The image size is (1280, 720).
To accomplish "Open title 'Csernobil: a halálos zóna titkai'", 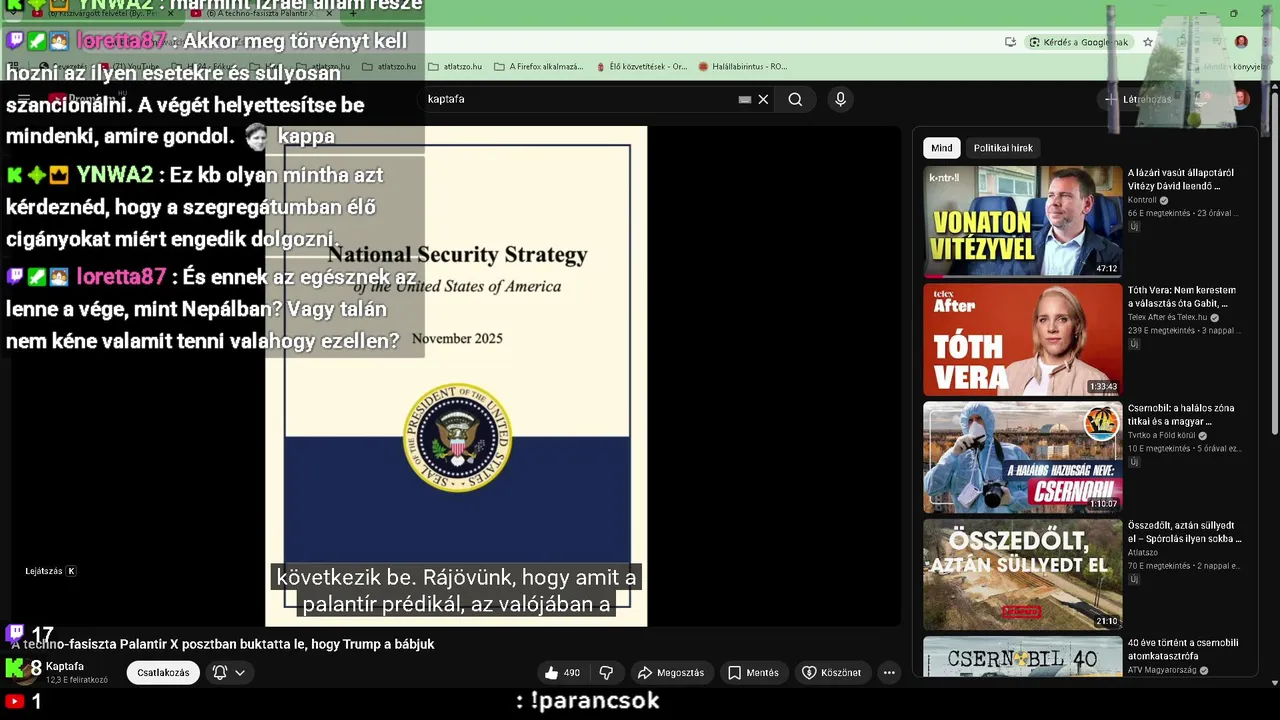I will (1182, 415).
